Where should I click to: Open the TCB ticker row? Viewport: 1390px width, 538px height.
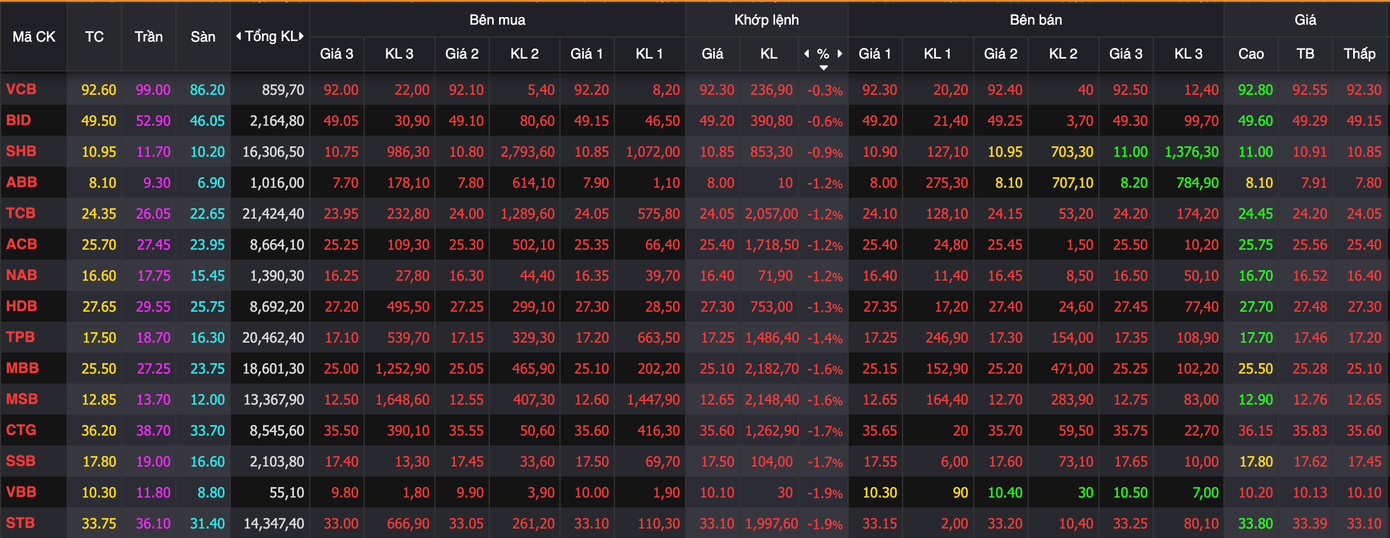[x=22, y=214]
